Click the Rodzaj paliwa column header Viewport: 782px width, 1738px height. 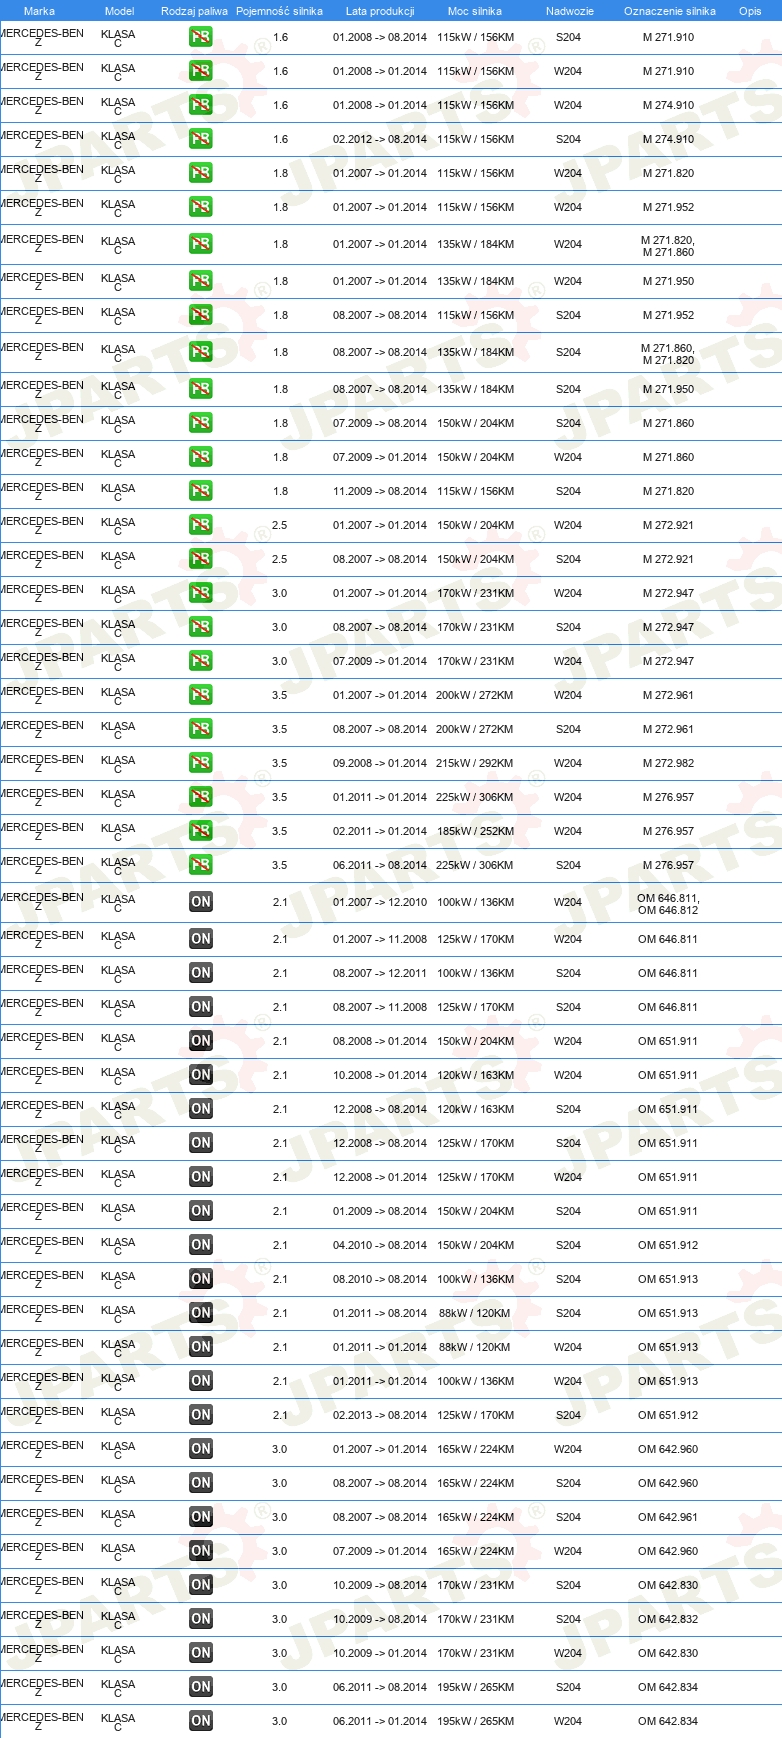[194, 11]
